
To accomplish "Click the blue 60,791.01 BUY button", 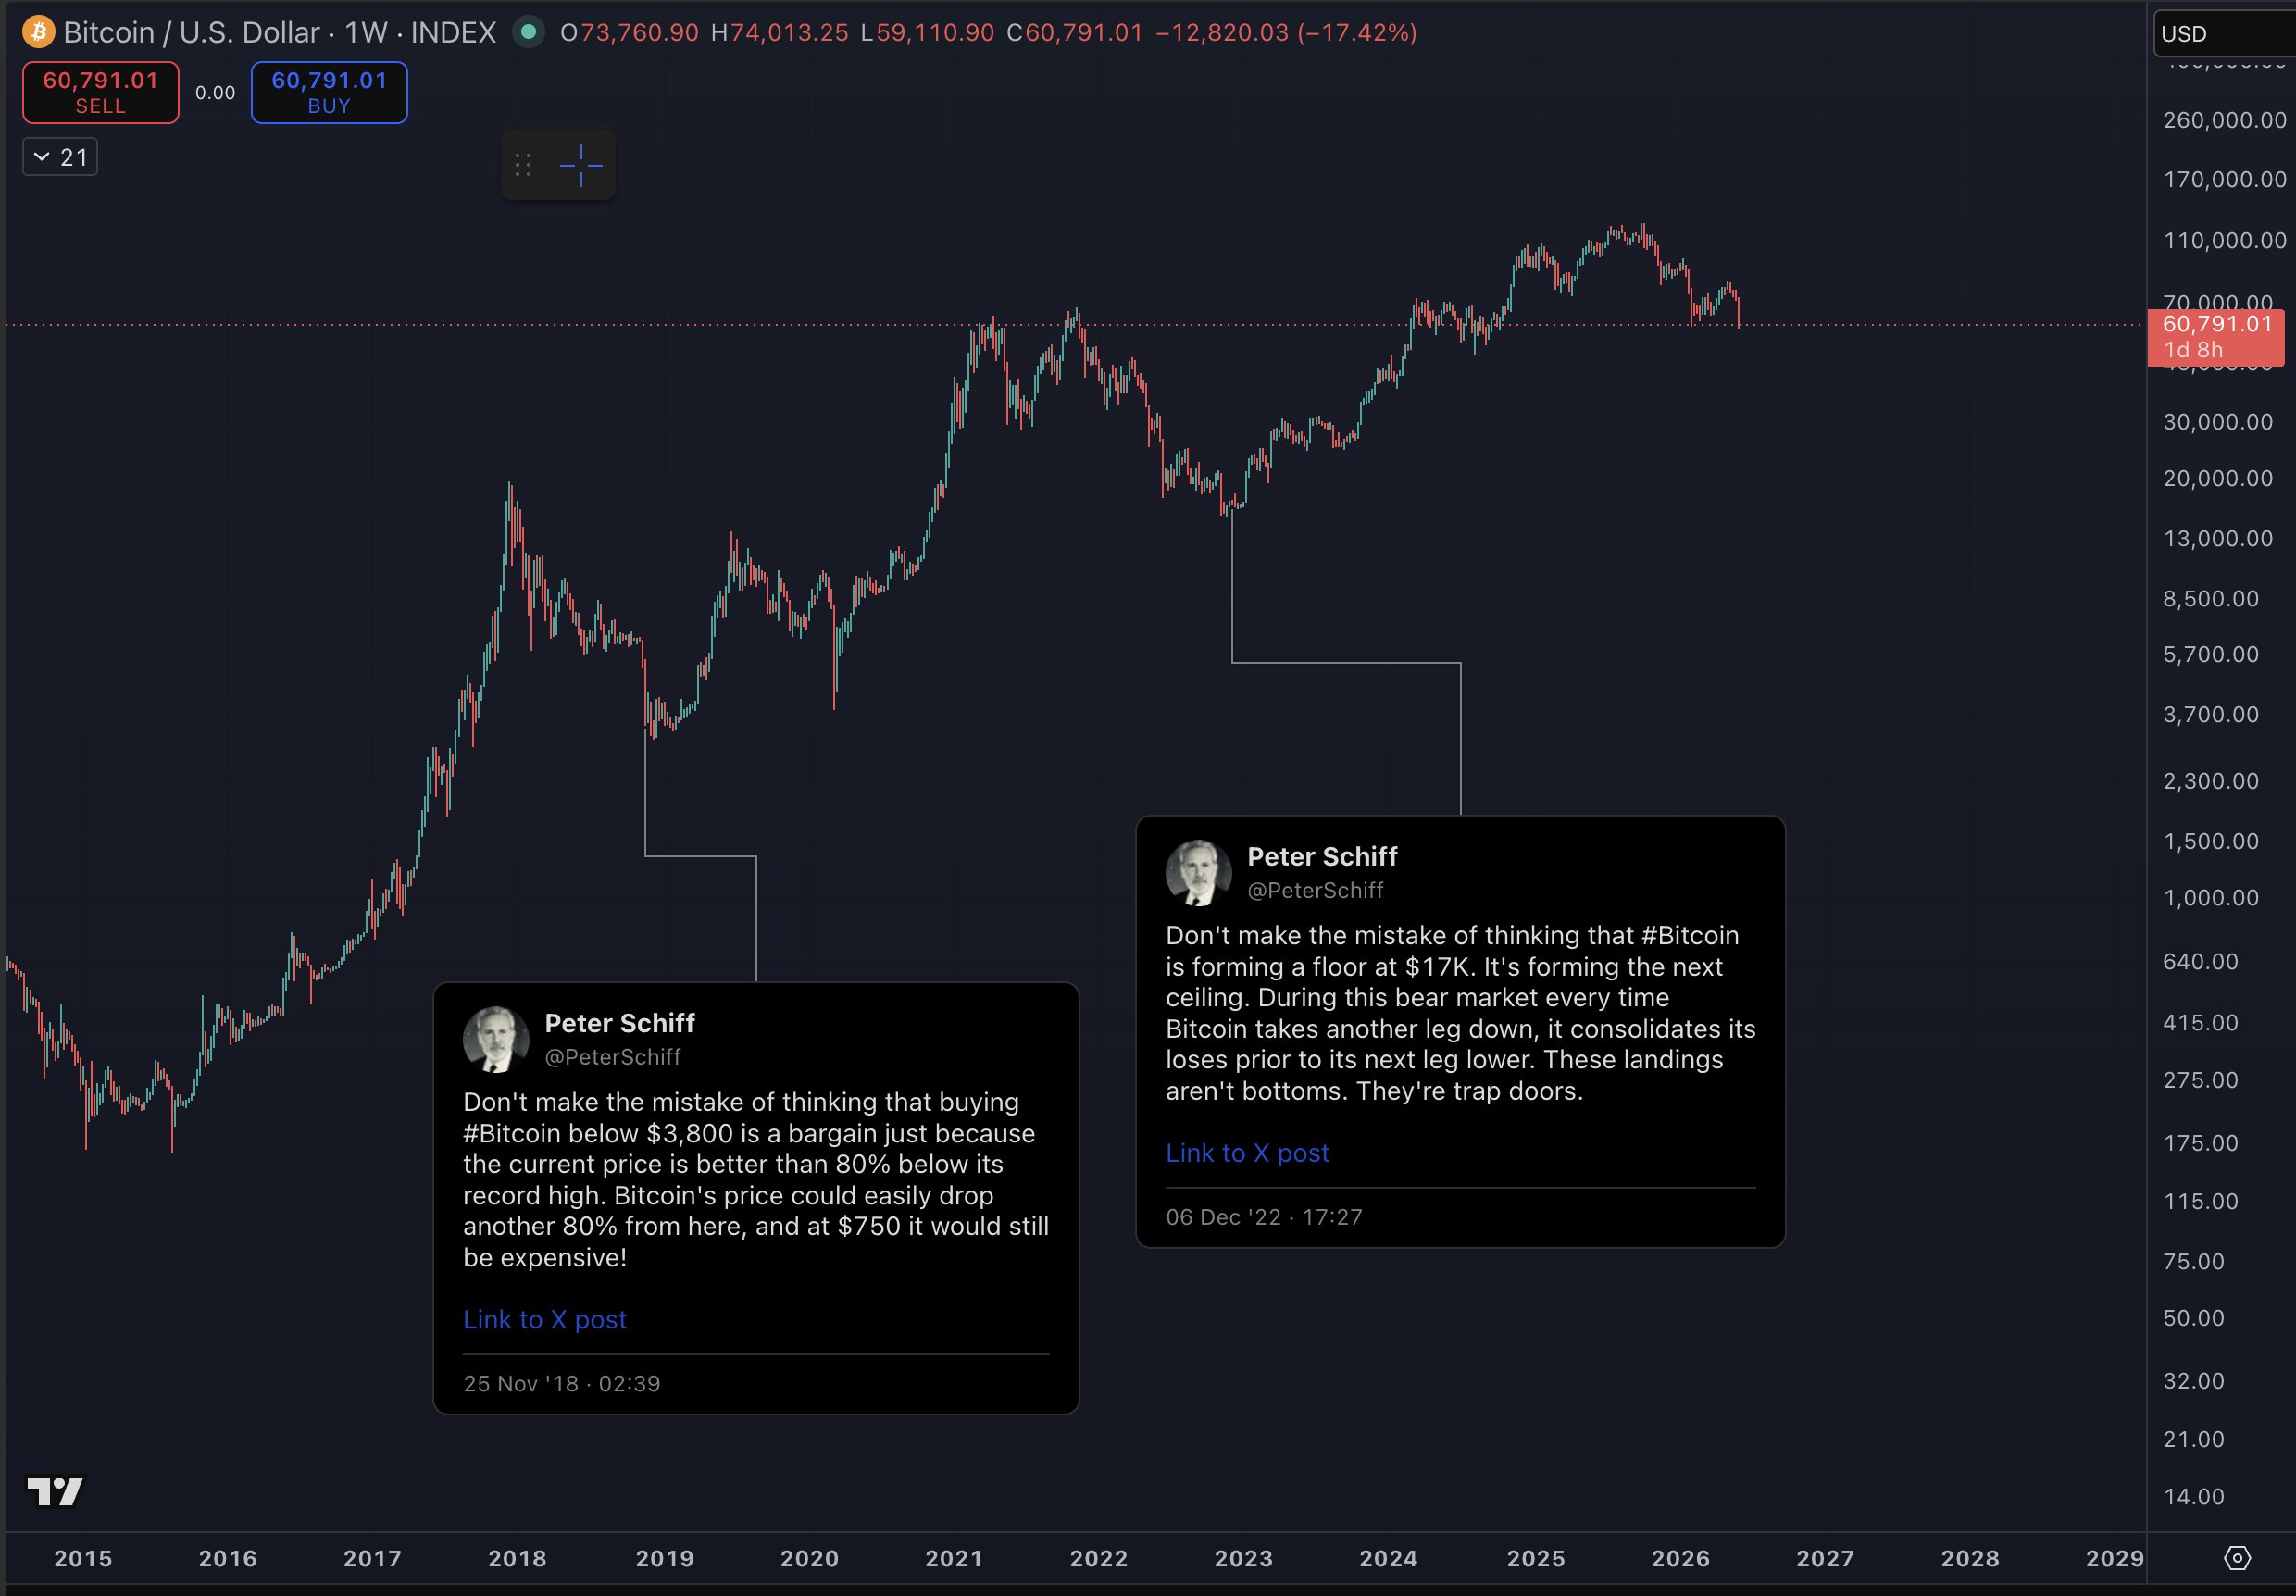I will coord(329,92).
